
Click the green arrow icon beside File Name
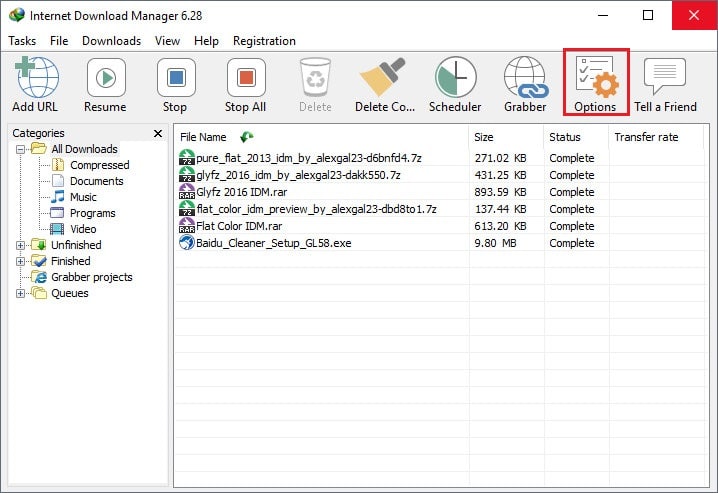click(246, 137)
